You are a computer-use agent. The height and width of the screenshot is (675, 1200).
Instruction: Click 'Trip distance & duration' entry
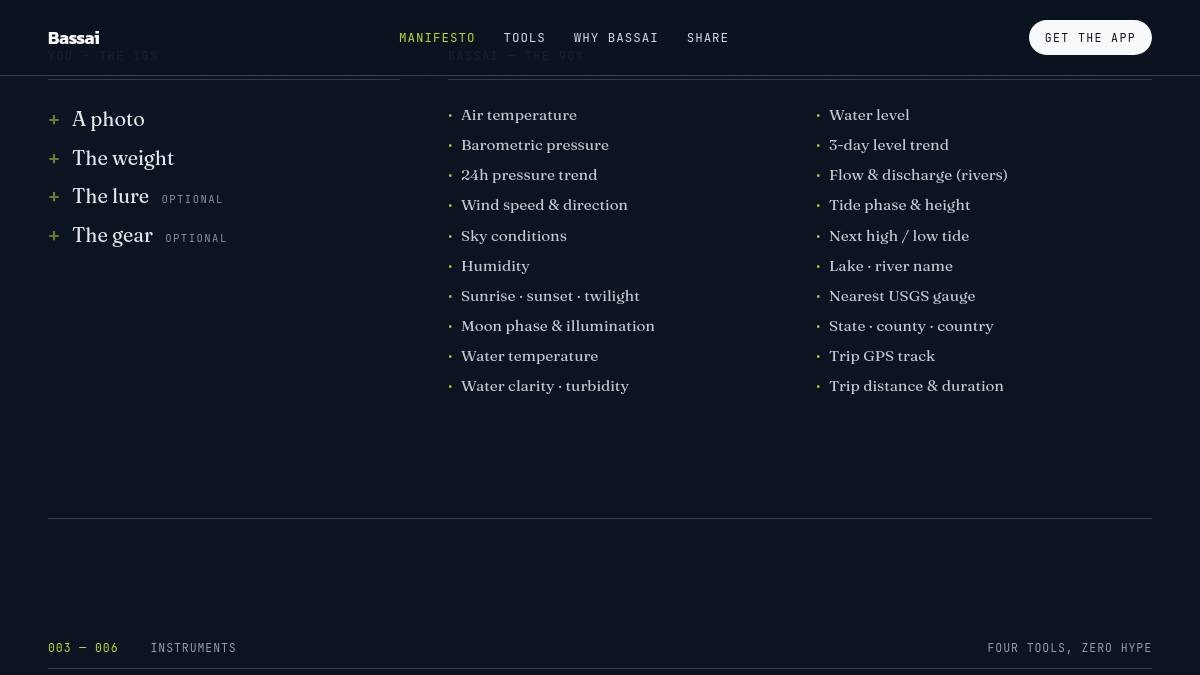(x=916, y=386)
